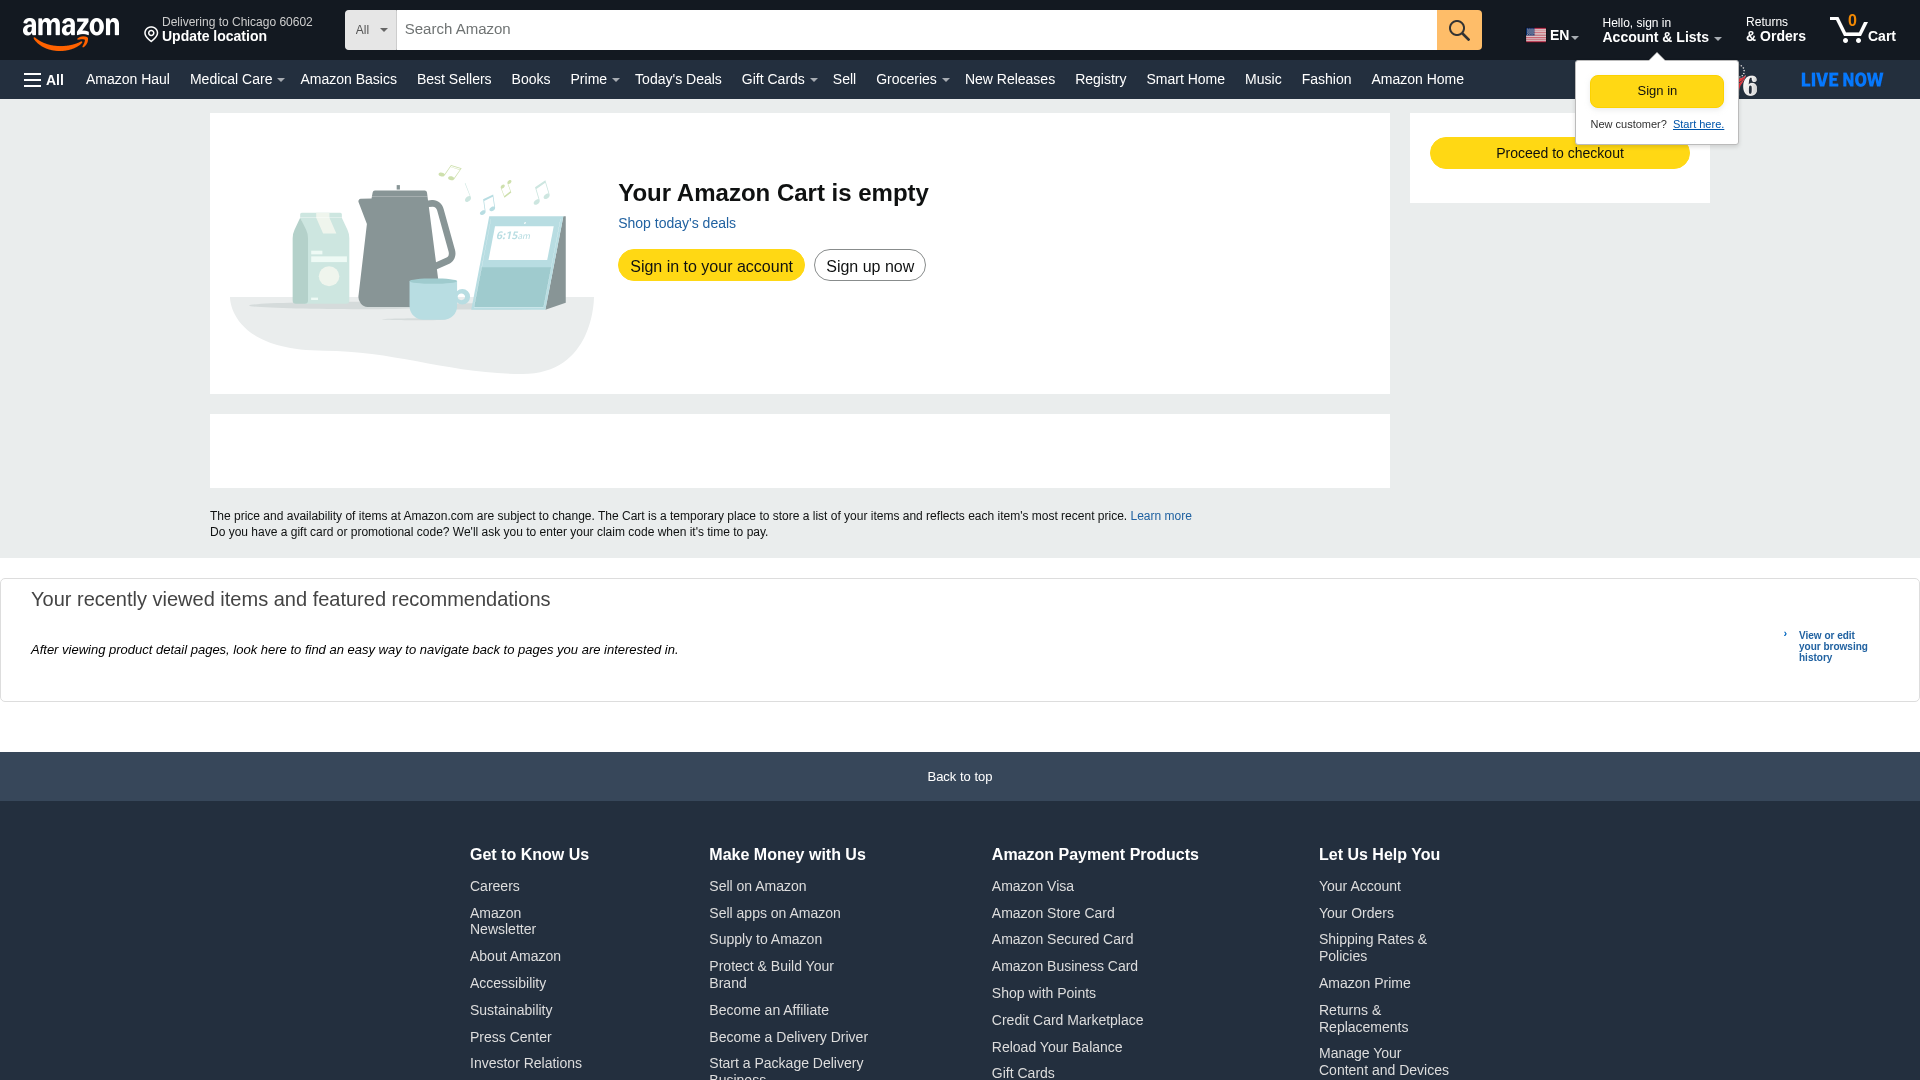Click Become an Affiliate
The height and width of the screenshot is (1080, 1920).
pos(769,1010)
